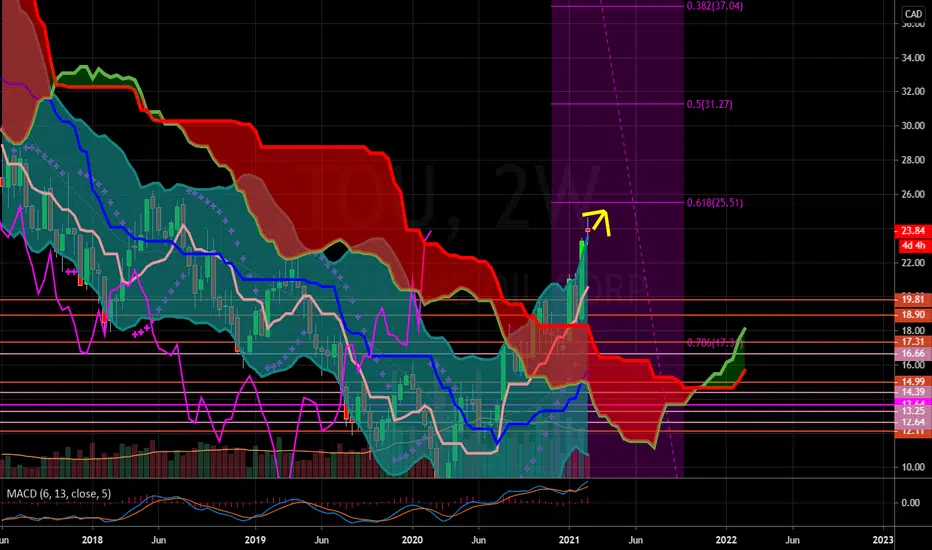This screenshot has height=550, width=932.
Task: Click the 2022 label on time axis
Action: click(726, 540)
